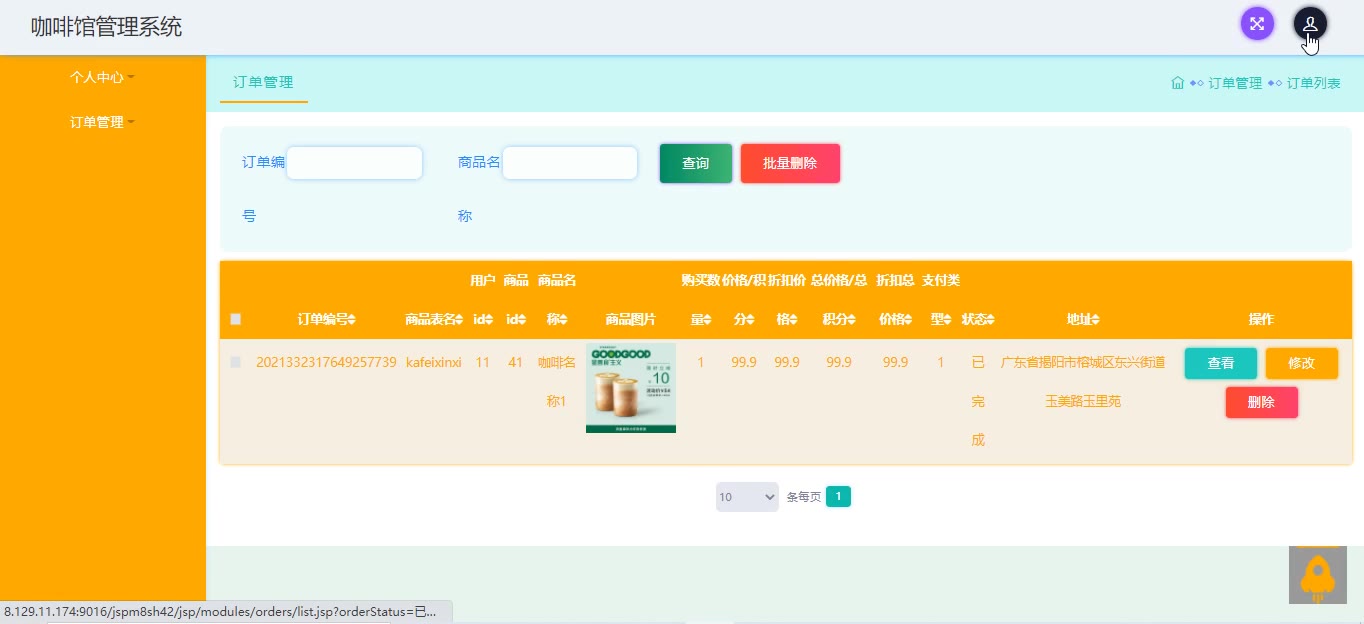This screenshot has height=624, width=1364.
Task: Click the red 批量删除 button
Action: coord(790,163)
